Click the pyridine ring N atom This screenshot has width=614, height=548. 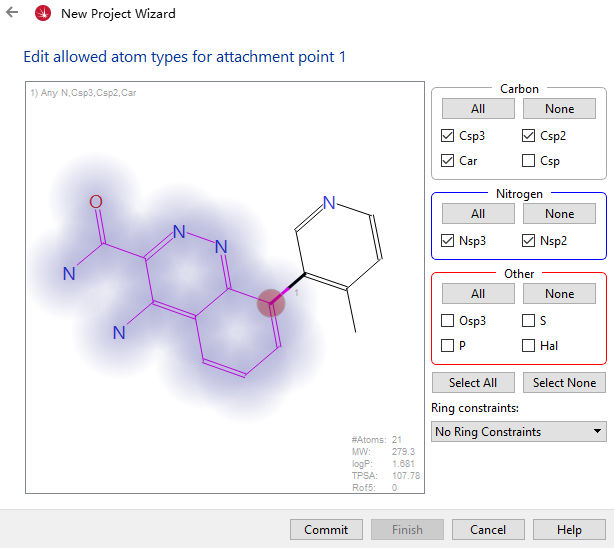[329, 203]
